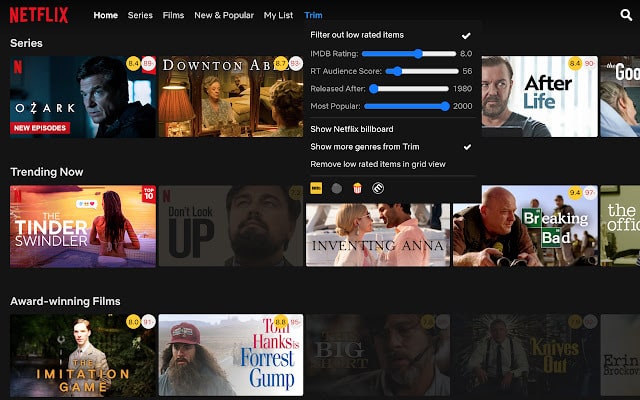Click the Most Popular value 2000
Screen dimensions: 640x400
pos(462,106)
